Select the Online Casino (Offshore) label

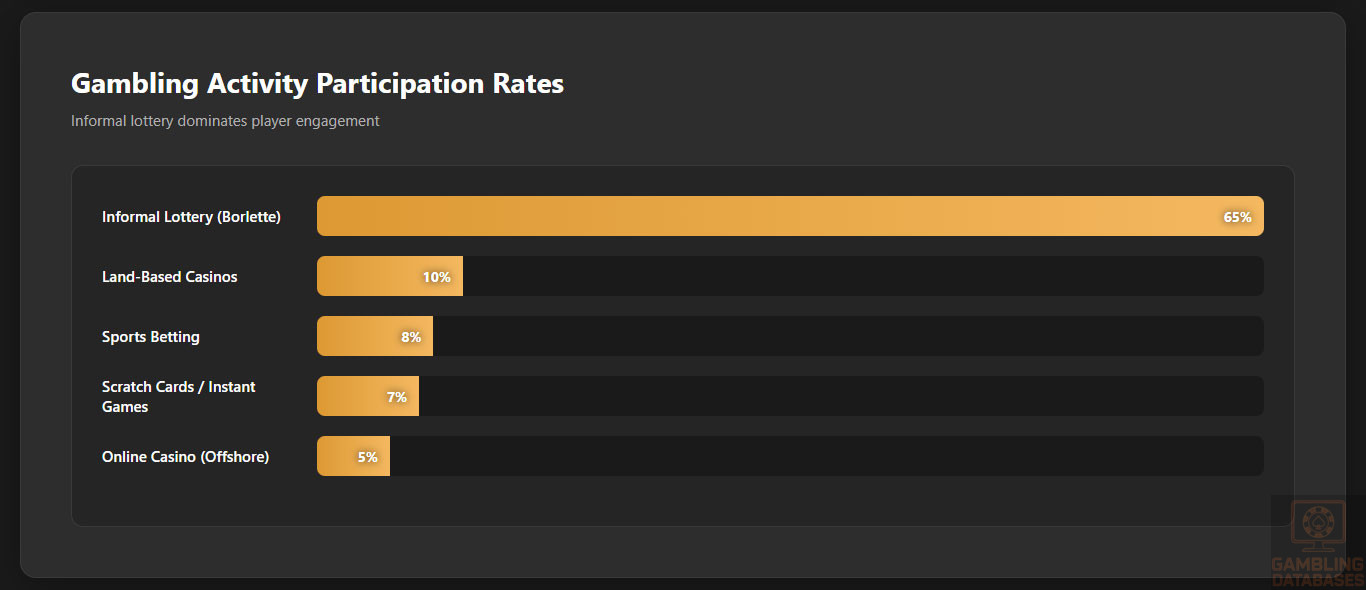pyautogui.click(x=185, y=457)
